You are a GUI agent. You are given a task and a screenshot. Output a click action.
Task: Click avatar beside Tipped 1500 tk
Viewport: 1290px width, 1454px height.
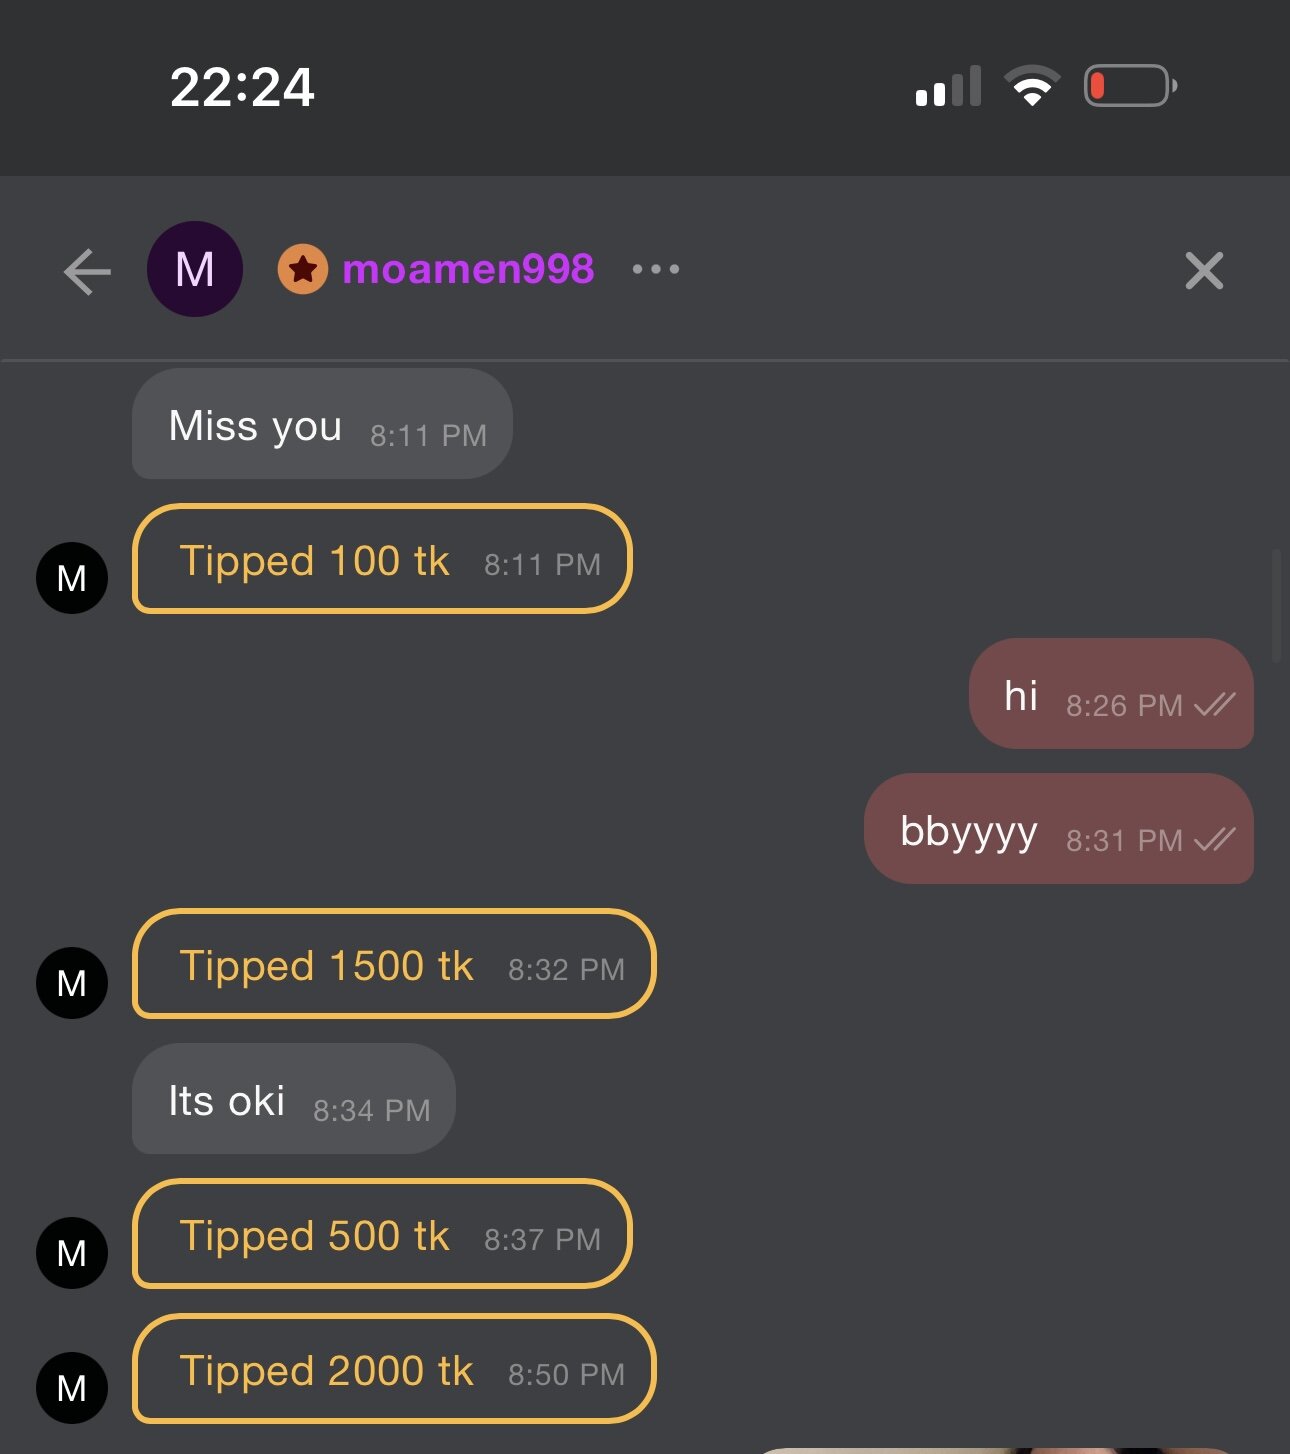pos(72,983)
